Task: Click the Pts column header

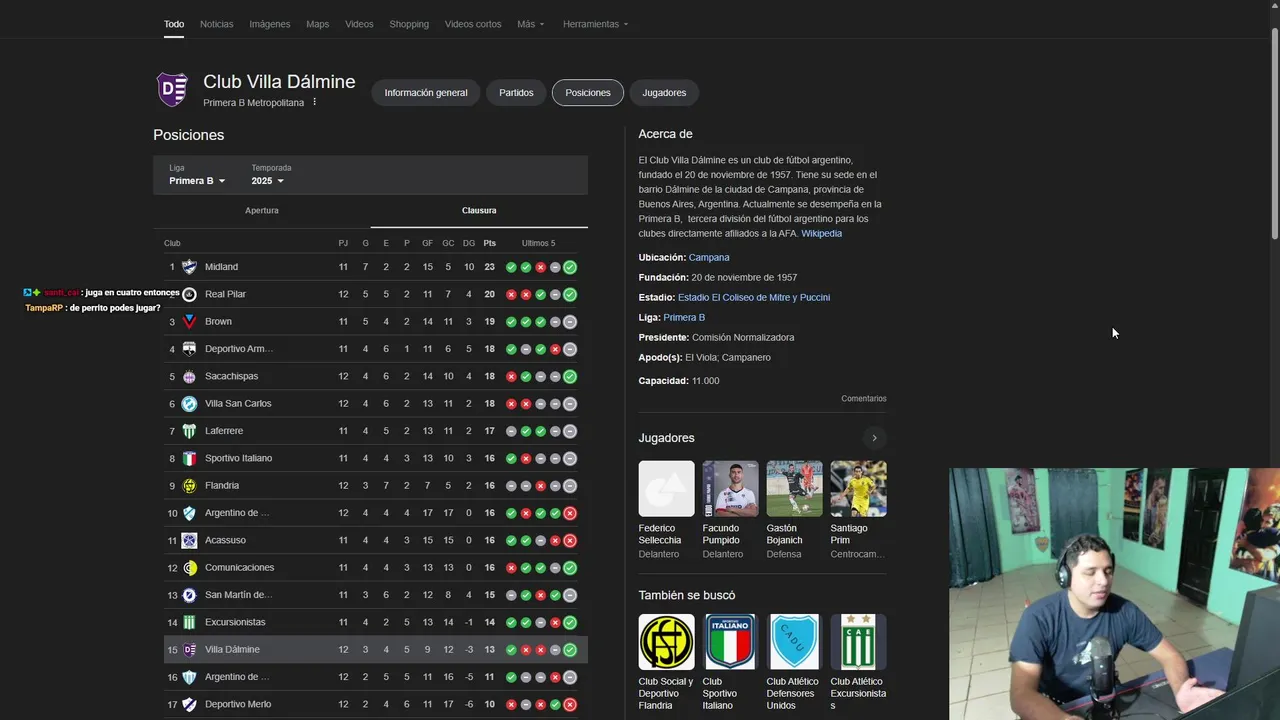Action: 490,243
